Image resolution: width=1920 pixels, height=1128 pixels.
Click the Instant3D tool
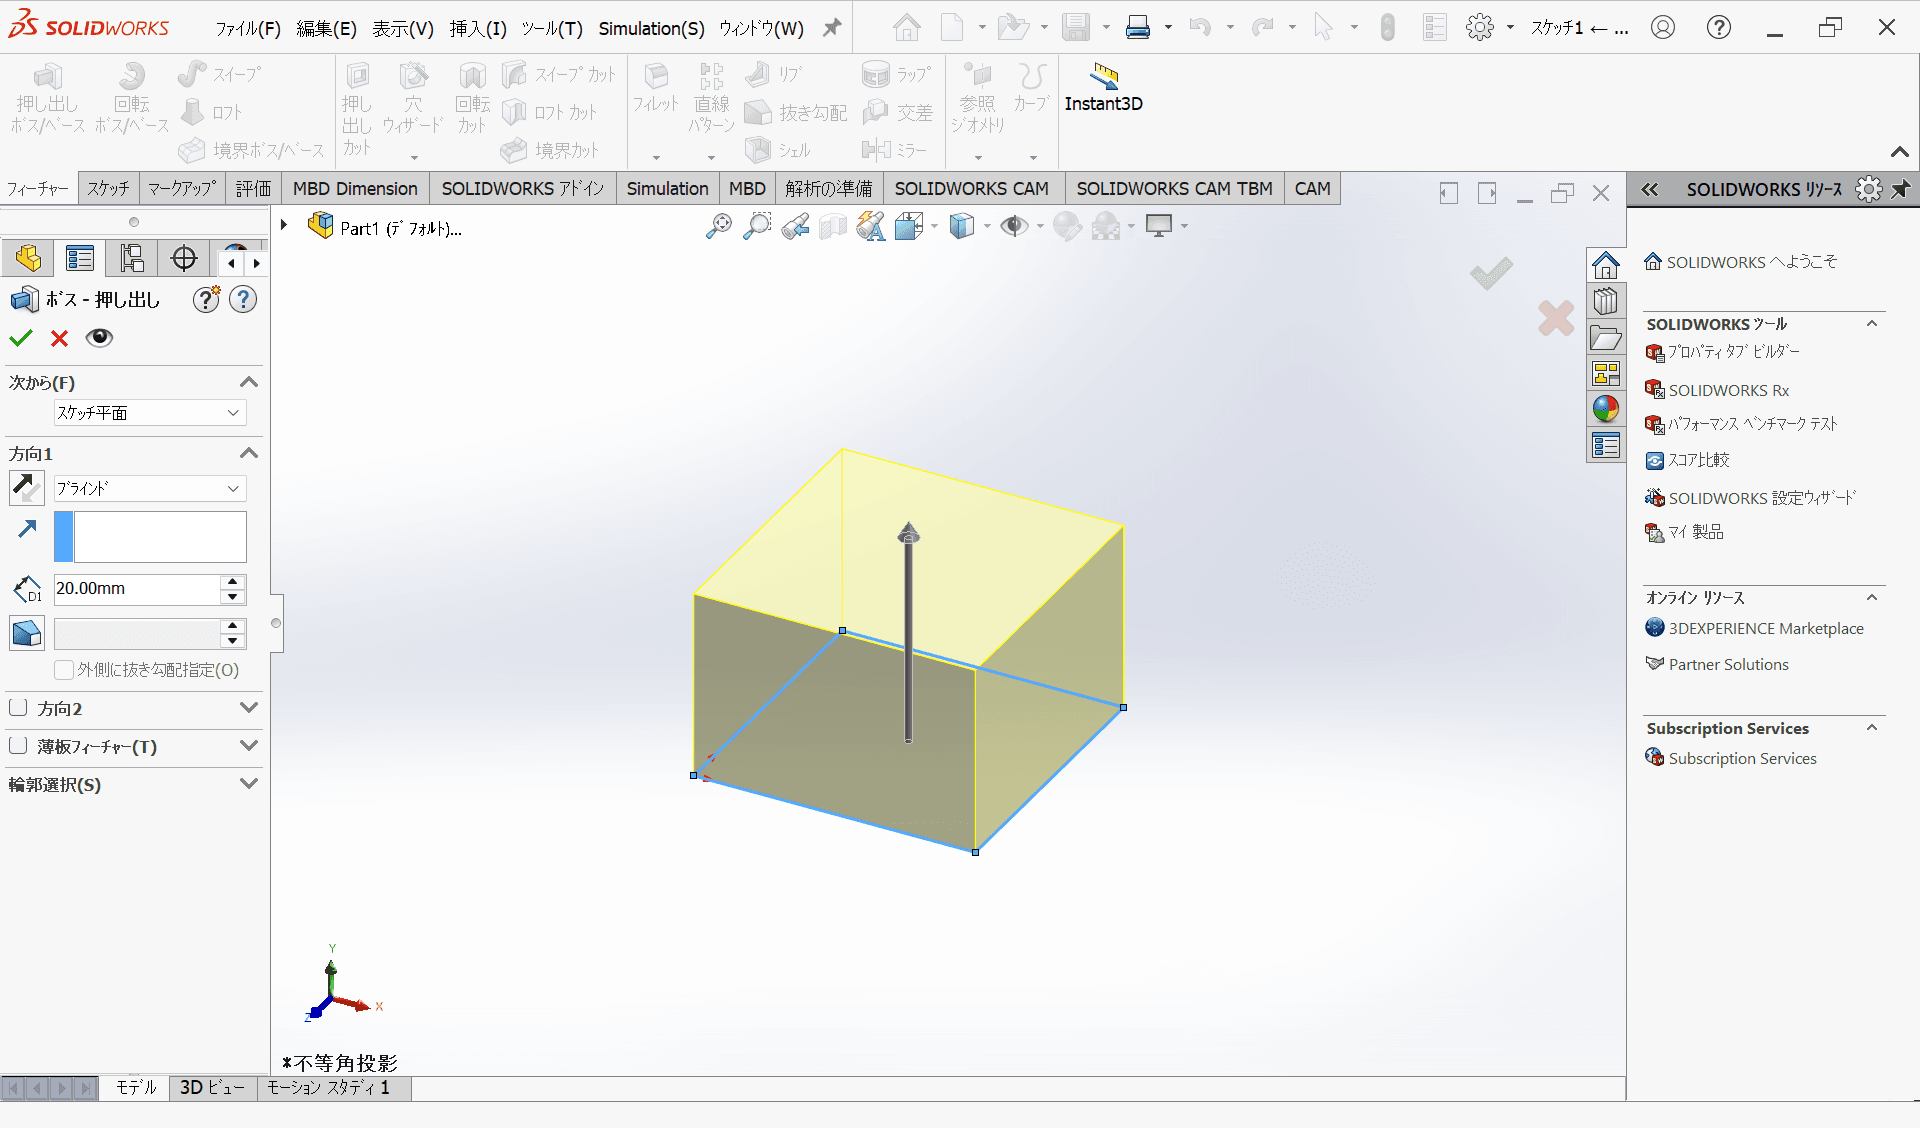(1104, 88)
